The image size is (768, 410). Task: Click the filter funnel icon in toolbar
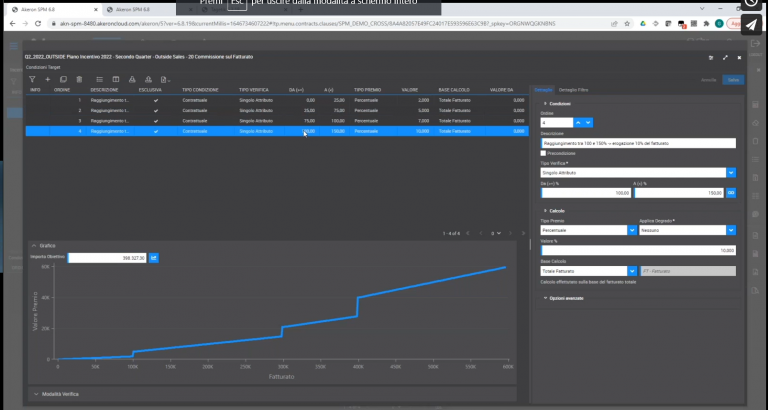coord(32,79)
